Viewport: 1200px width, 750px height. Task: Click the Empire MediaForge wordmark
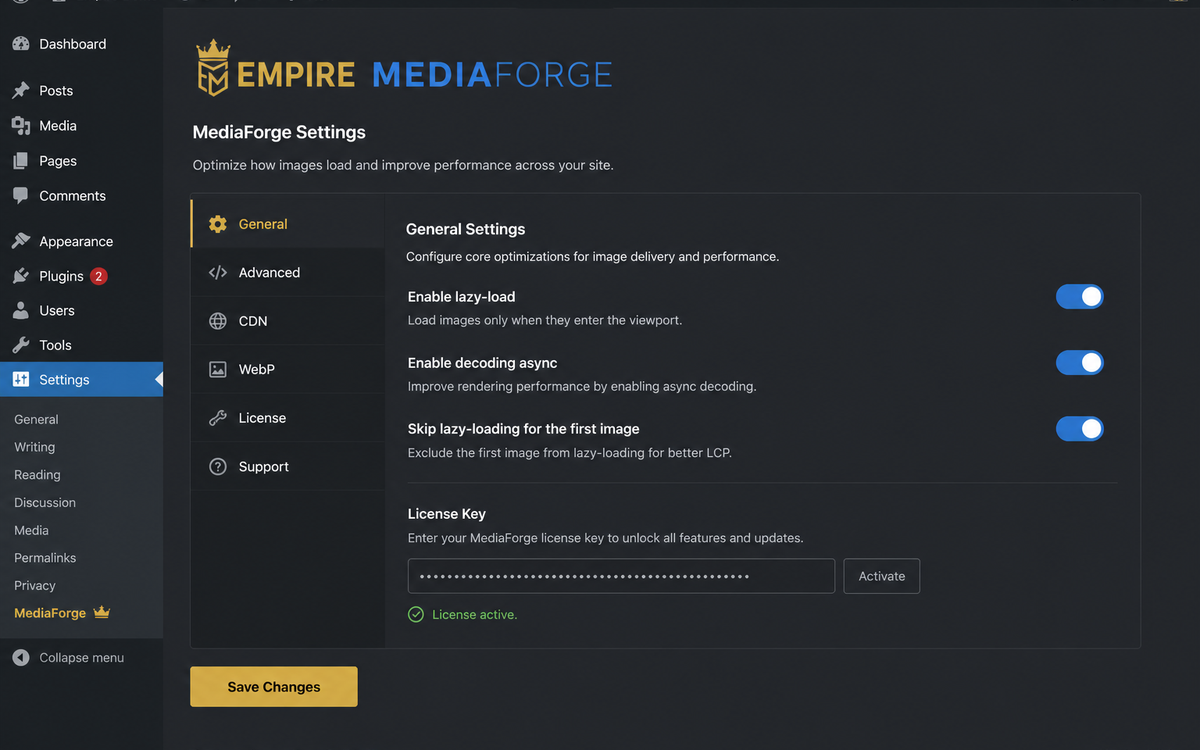(425, 75)
